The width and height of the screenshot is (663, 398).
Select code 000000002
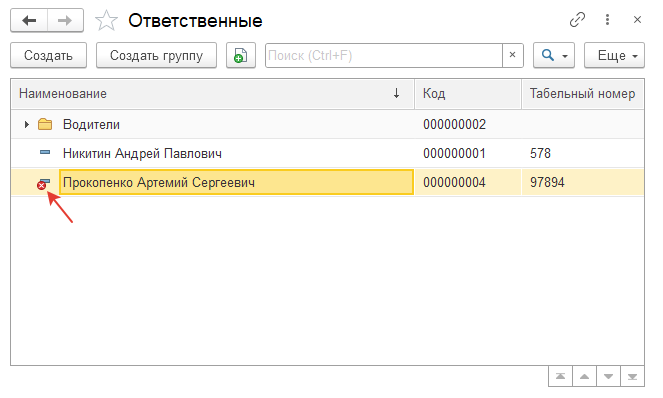pyautogui.click(x=455, y=124)
